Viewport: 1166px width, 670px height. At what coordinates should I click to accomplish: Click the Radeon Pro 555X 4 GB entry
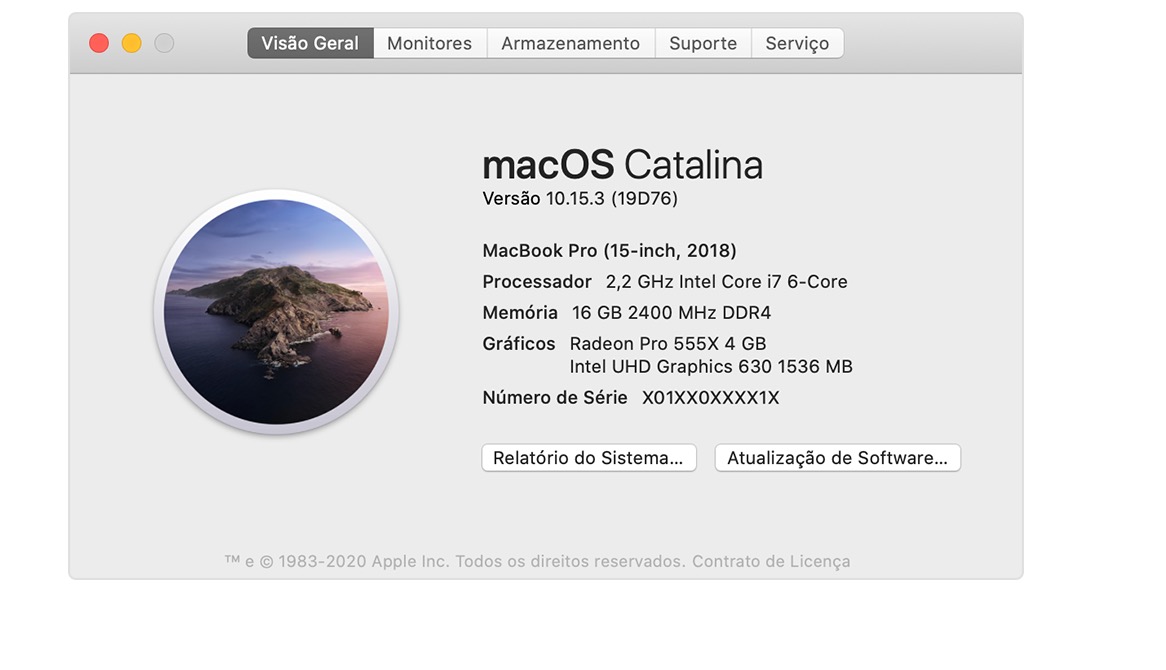(667, 344)
